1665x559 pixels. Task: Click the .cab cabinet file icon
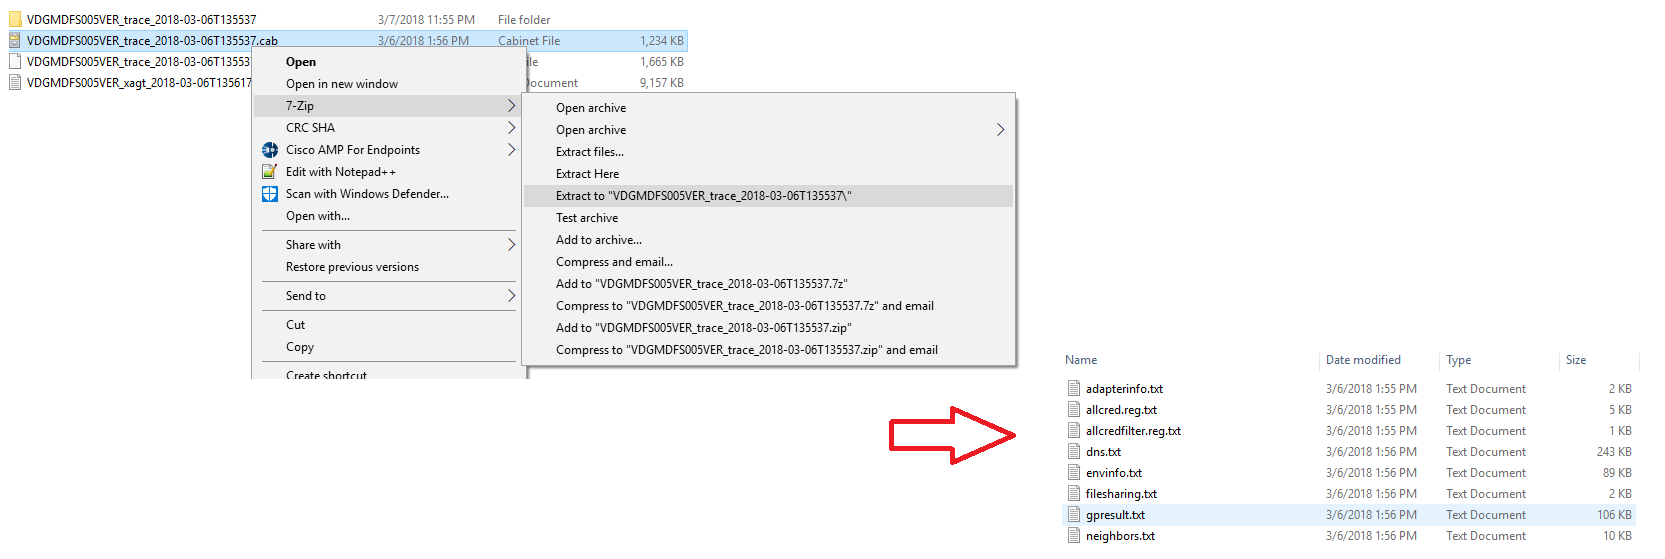(x=15, y=40)
